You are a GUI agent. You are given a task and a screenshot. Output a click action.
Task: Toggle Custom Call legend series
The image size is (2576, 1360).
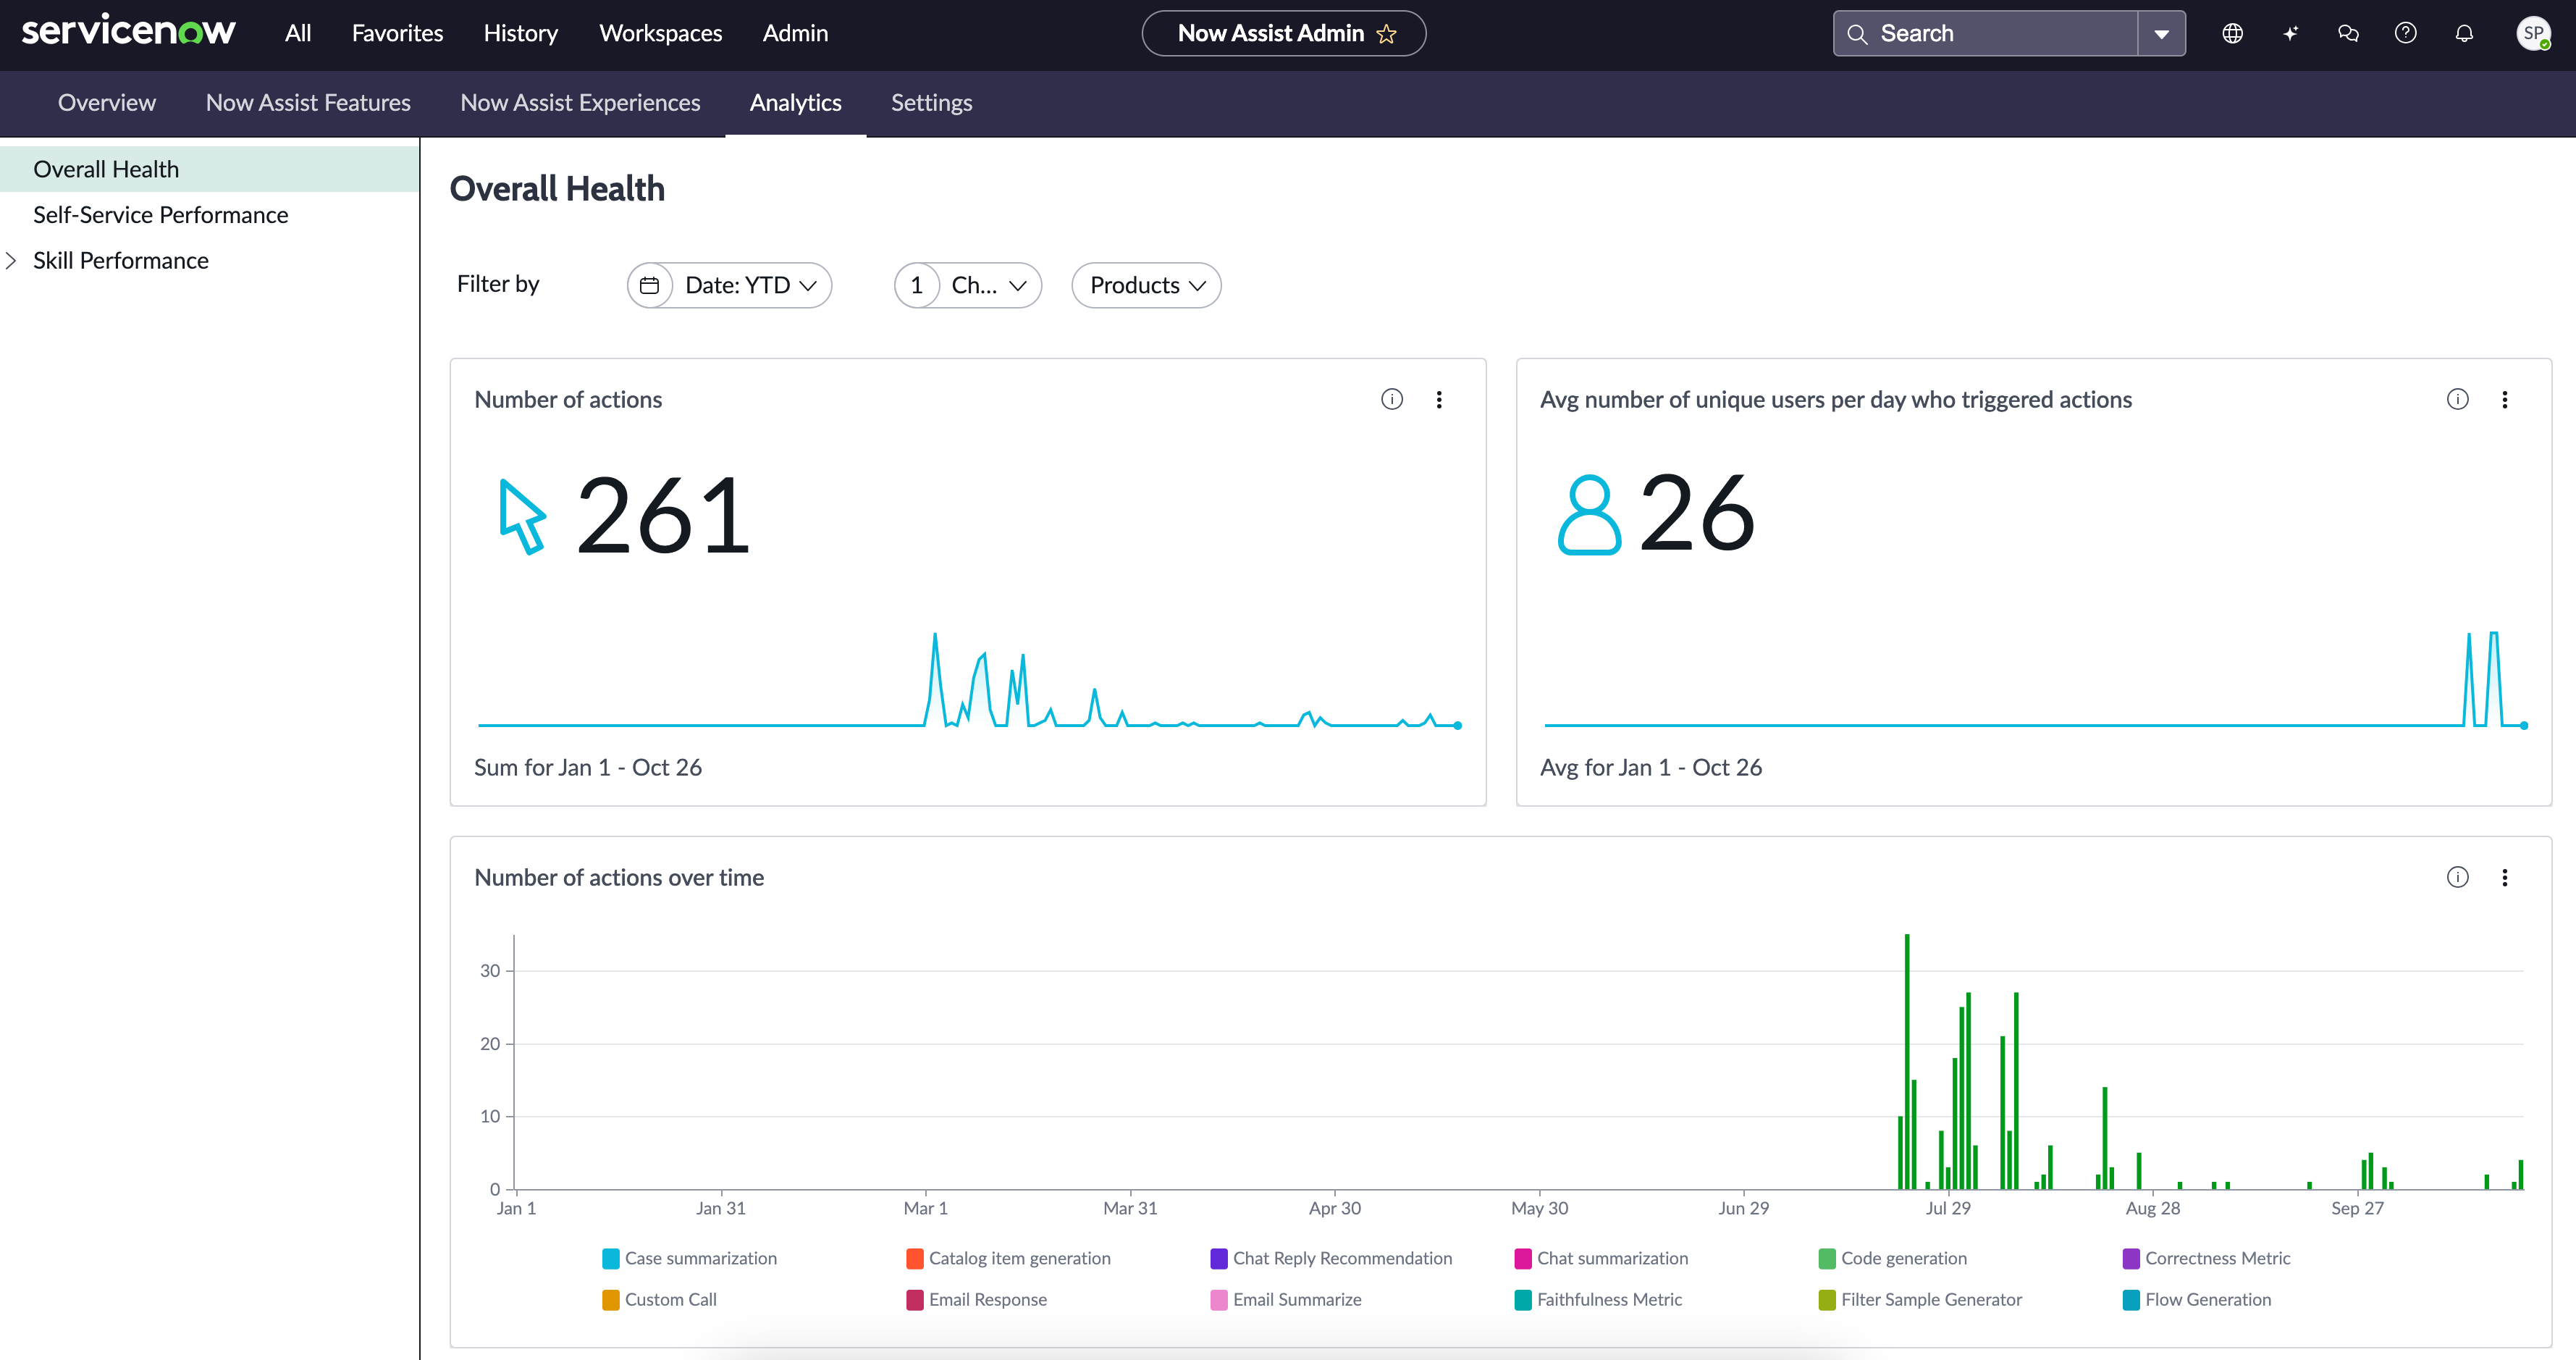click(659, 1299)
